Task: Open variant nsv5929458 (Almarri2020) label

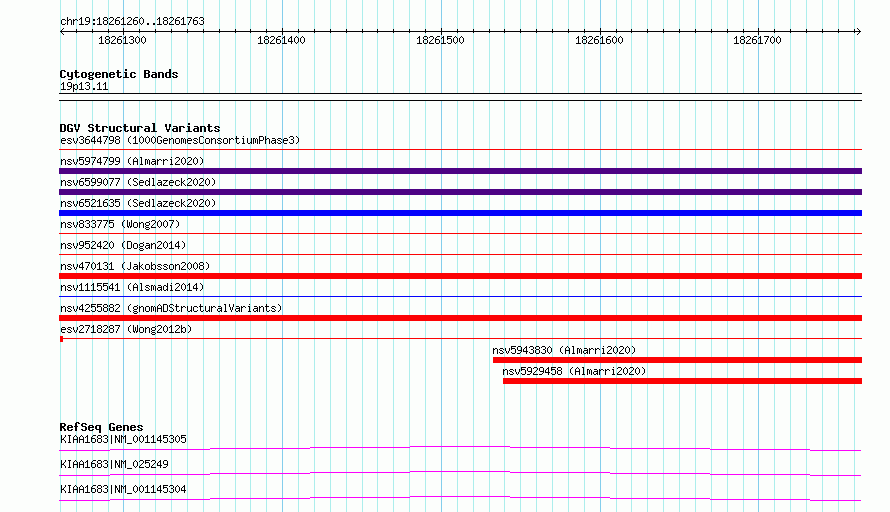Action: coord(574,371)
